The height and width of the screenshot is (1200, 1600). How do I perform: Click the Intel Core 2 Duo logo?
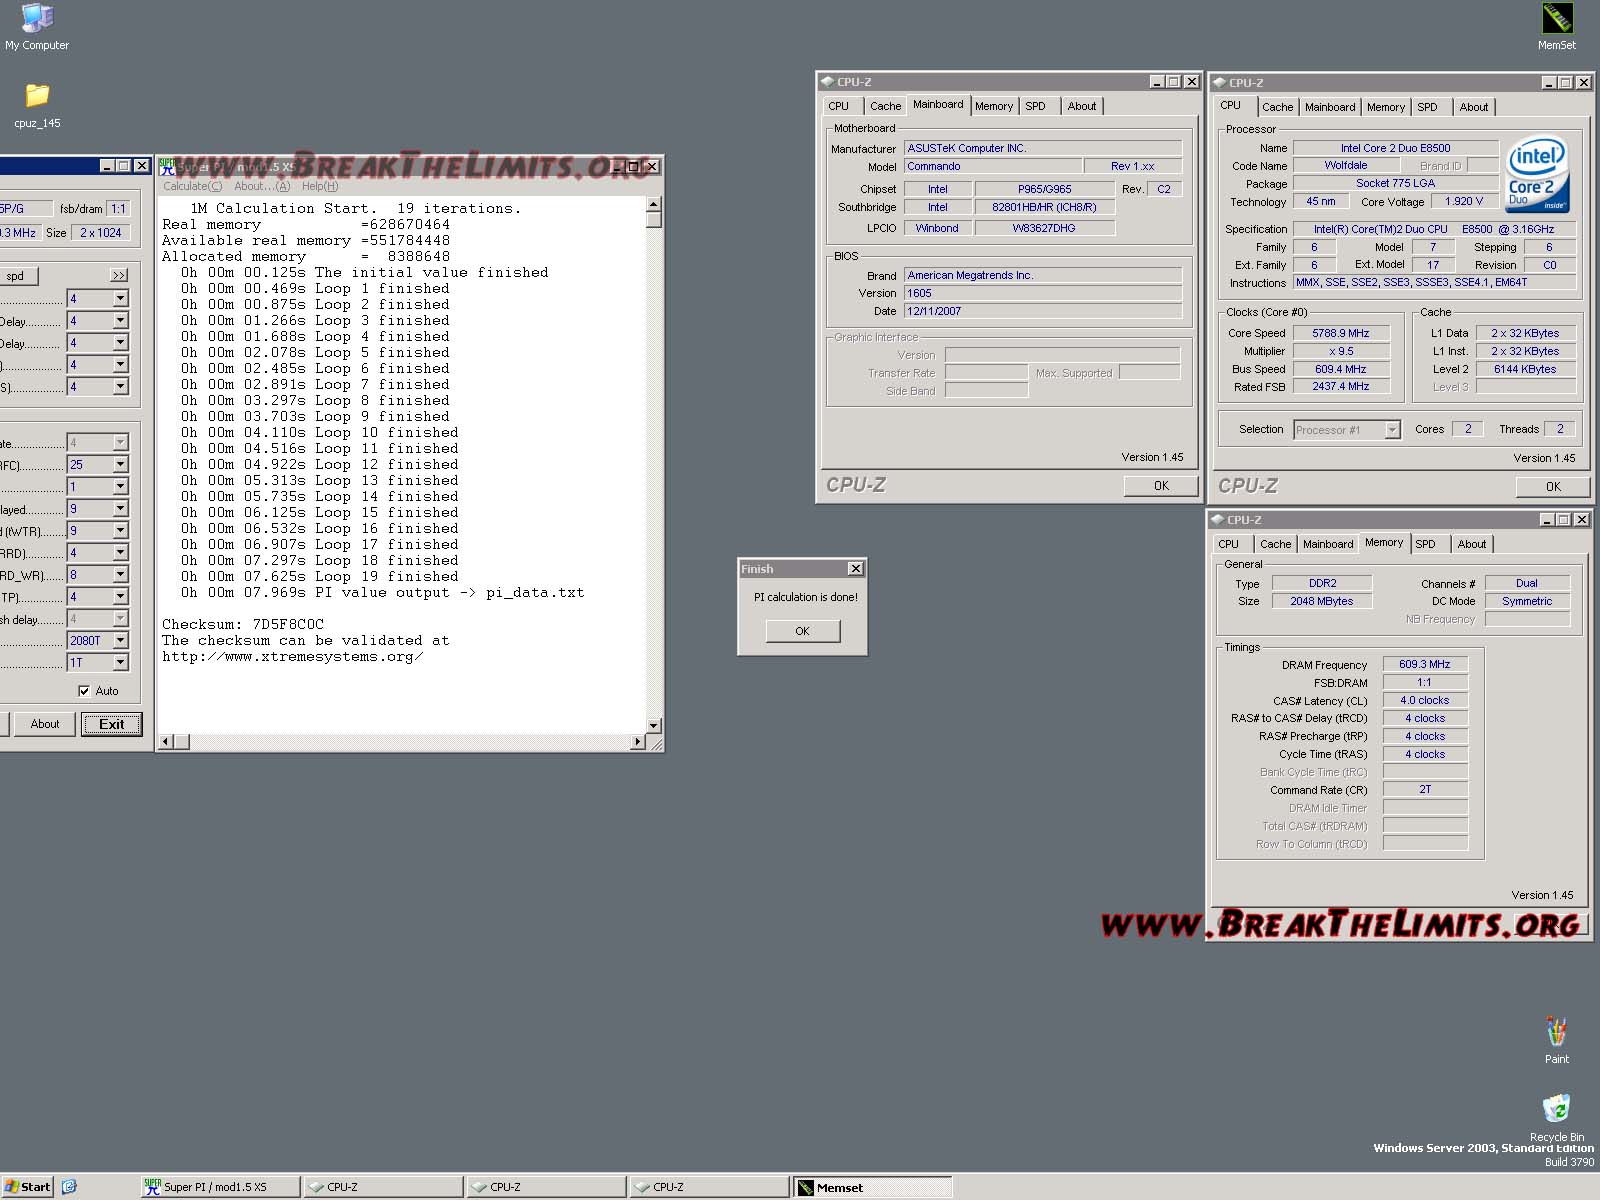point(1537,175)
